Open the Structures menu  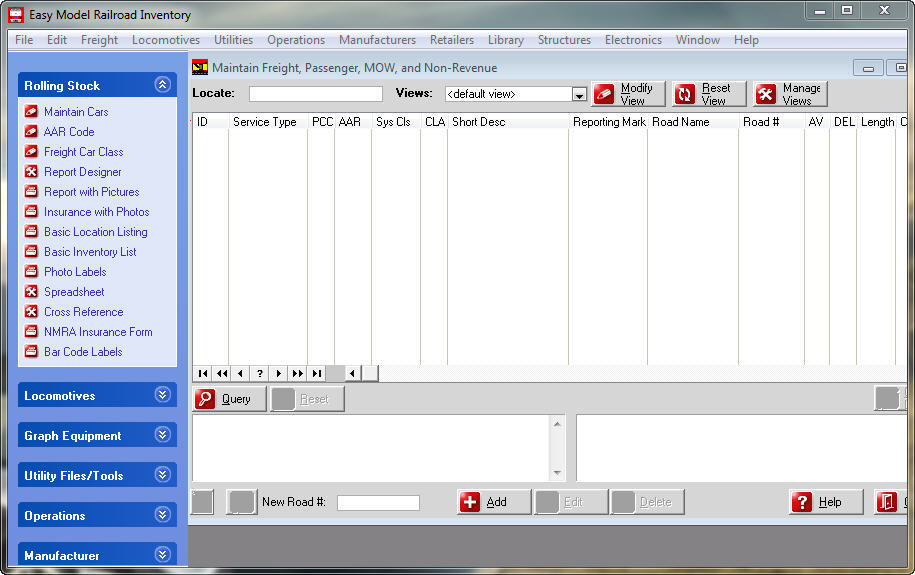[564, 40]
